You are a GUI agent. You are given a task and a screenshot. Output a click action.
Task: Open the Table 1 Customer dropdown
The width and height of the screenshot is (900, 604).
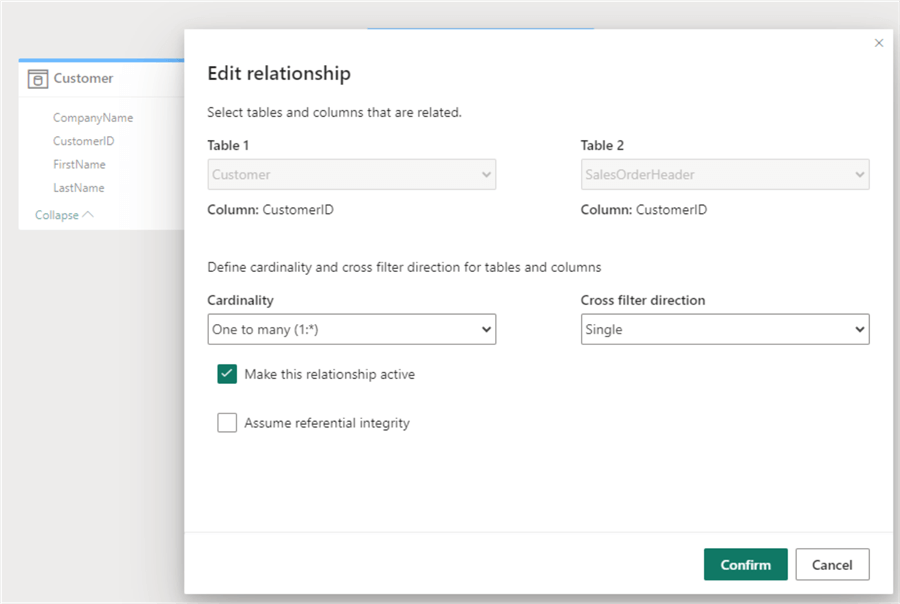point(351,175)
